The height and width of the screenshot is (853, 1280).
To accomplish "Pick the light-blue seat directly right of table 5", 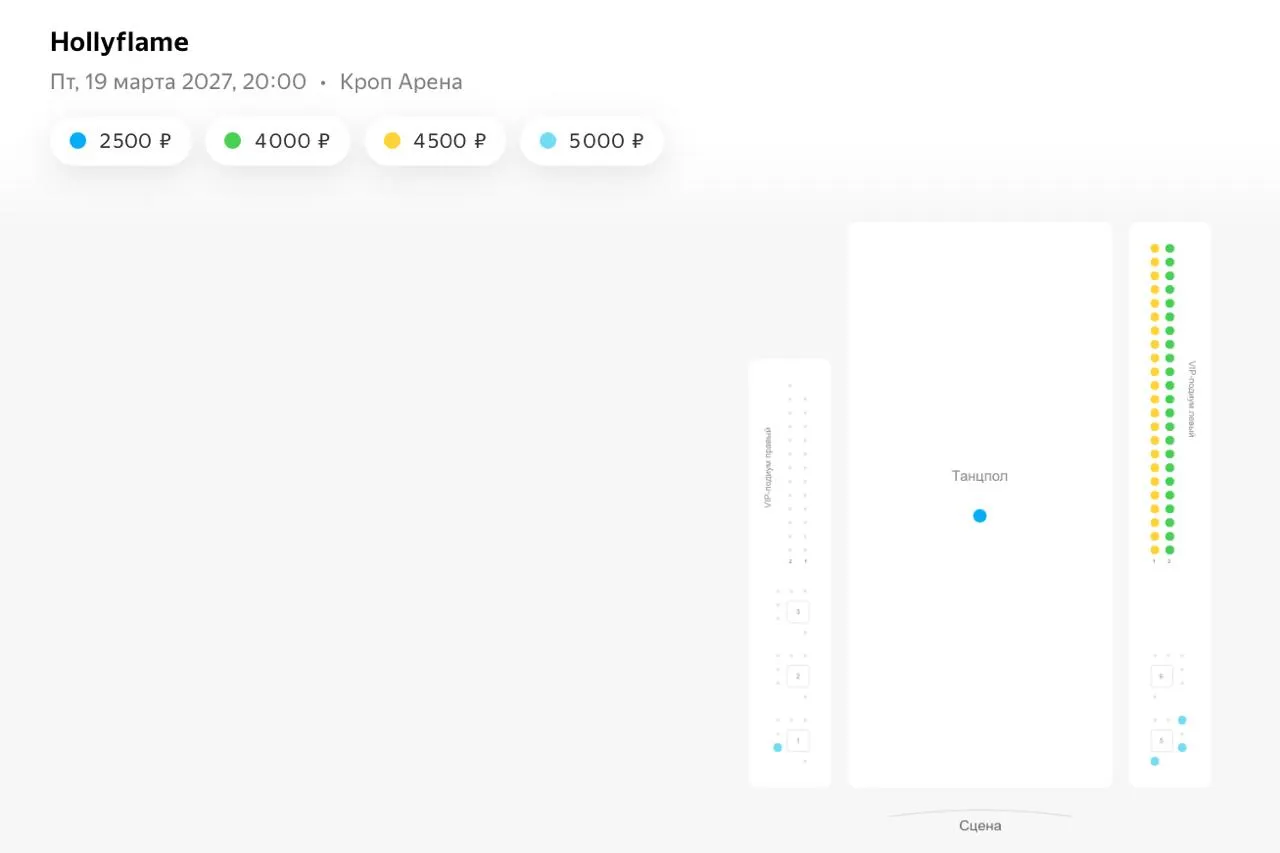I will point(1182,747).
